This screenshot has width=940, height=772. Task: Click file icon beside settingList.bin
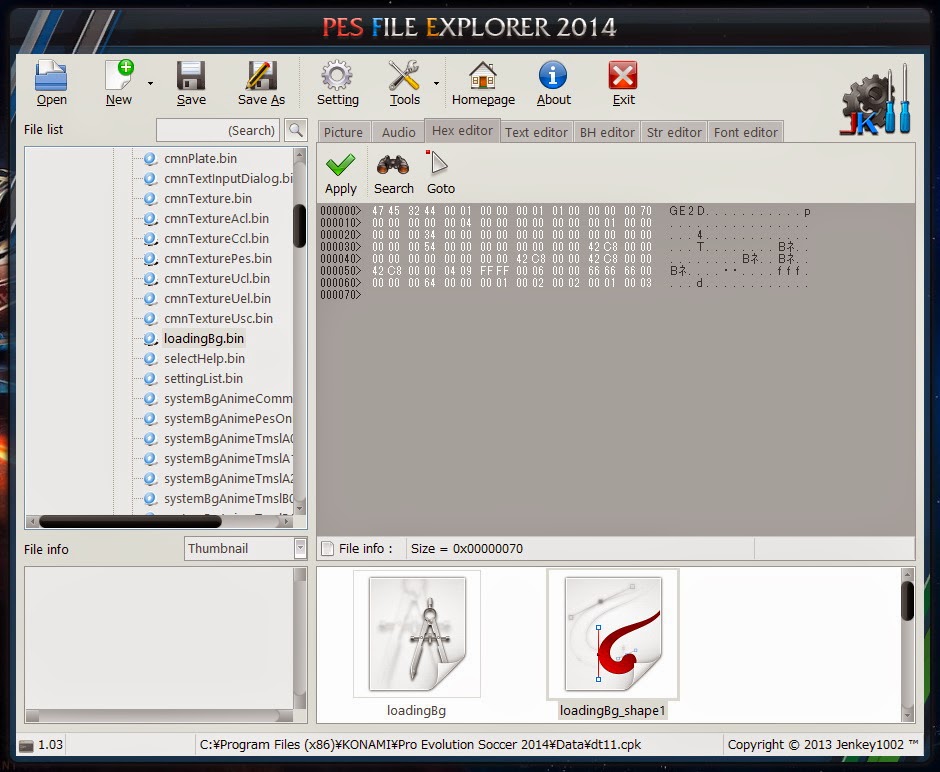(150, 379)
